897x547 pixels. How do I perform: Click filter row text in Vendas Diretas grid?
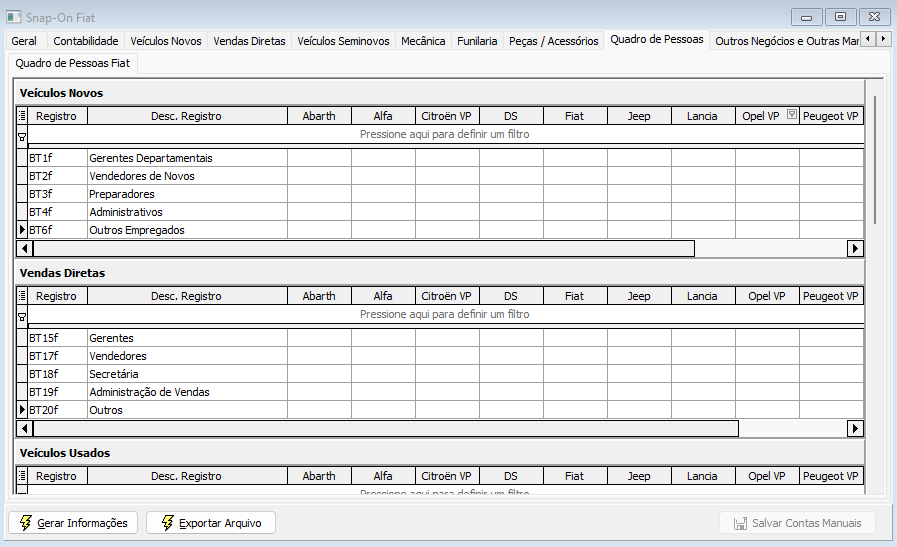pyautogui.click(x=444, y=314)
